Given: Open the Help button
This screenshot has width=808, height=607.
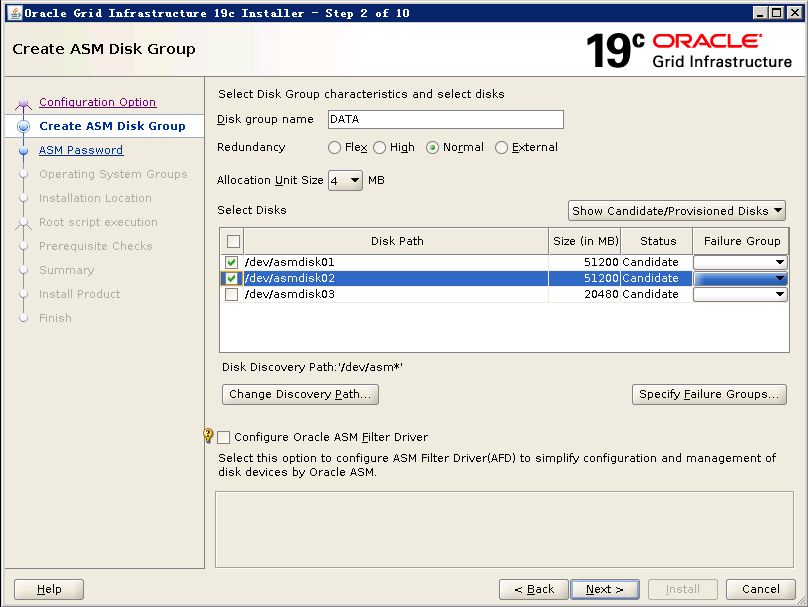Looking at the screenshot, I should 49,589.
